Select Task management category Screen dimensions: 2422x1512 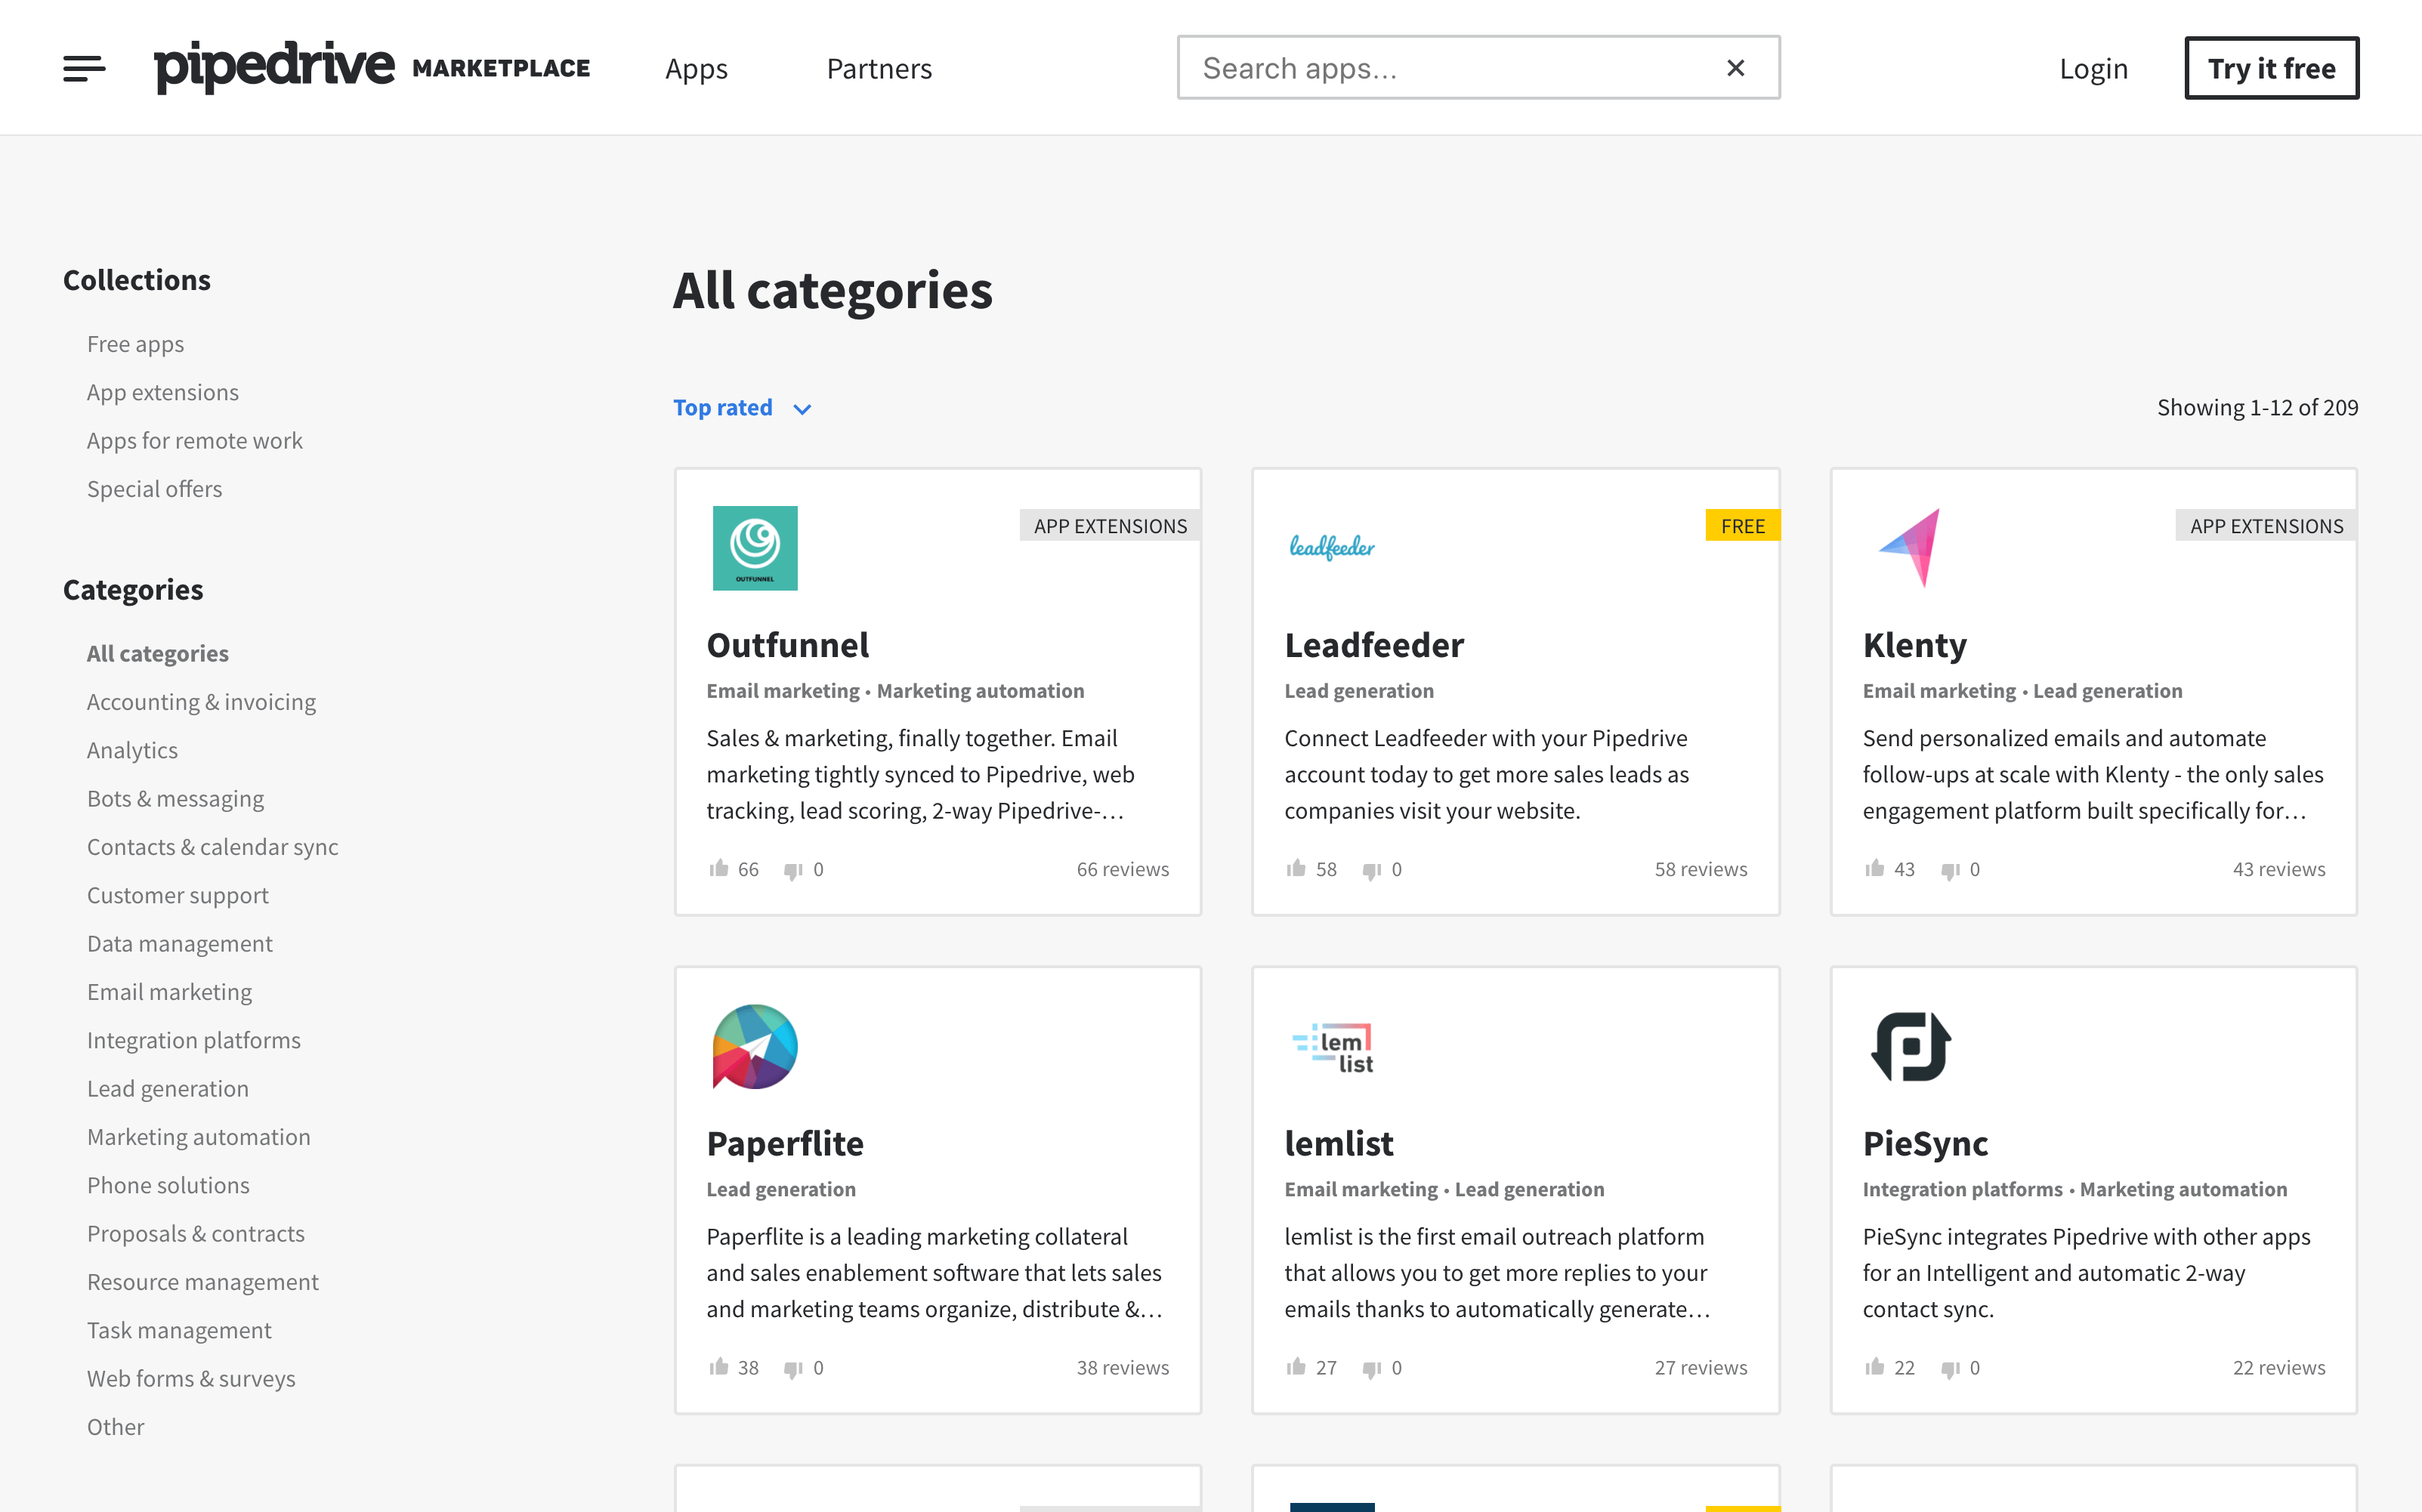[x=179, y=1330]
